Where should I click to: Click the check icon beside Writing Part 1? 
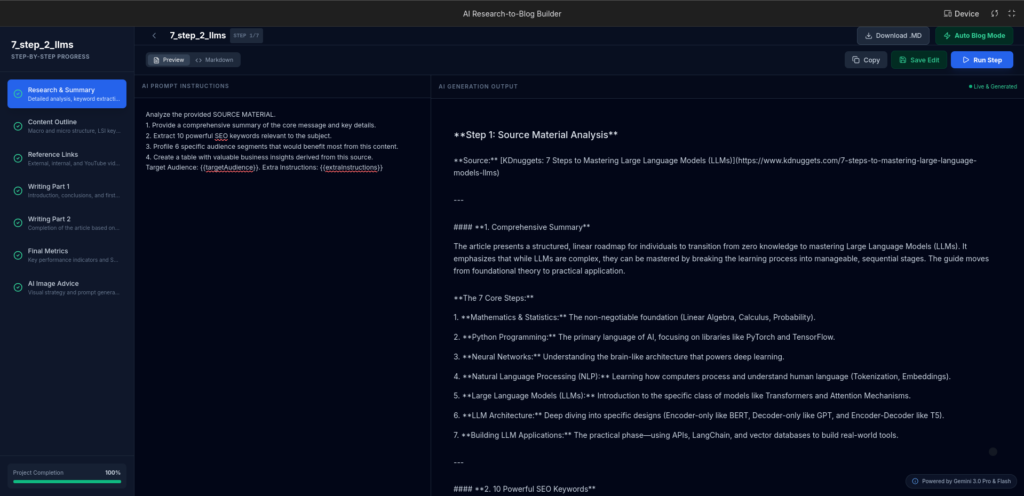(18, 191)
